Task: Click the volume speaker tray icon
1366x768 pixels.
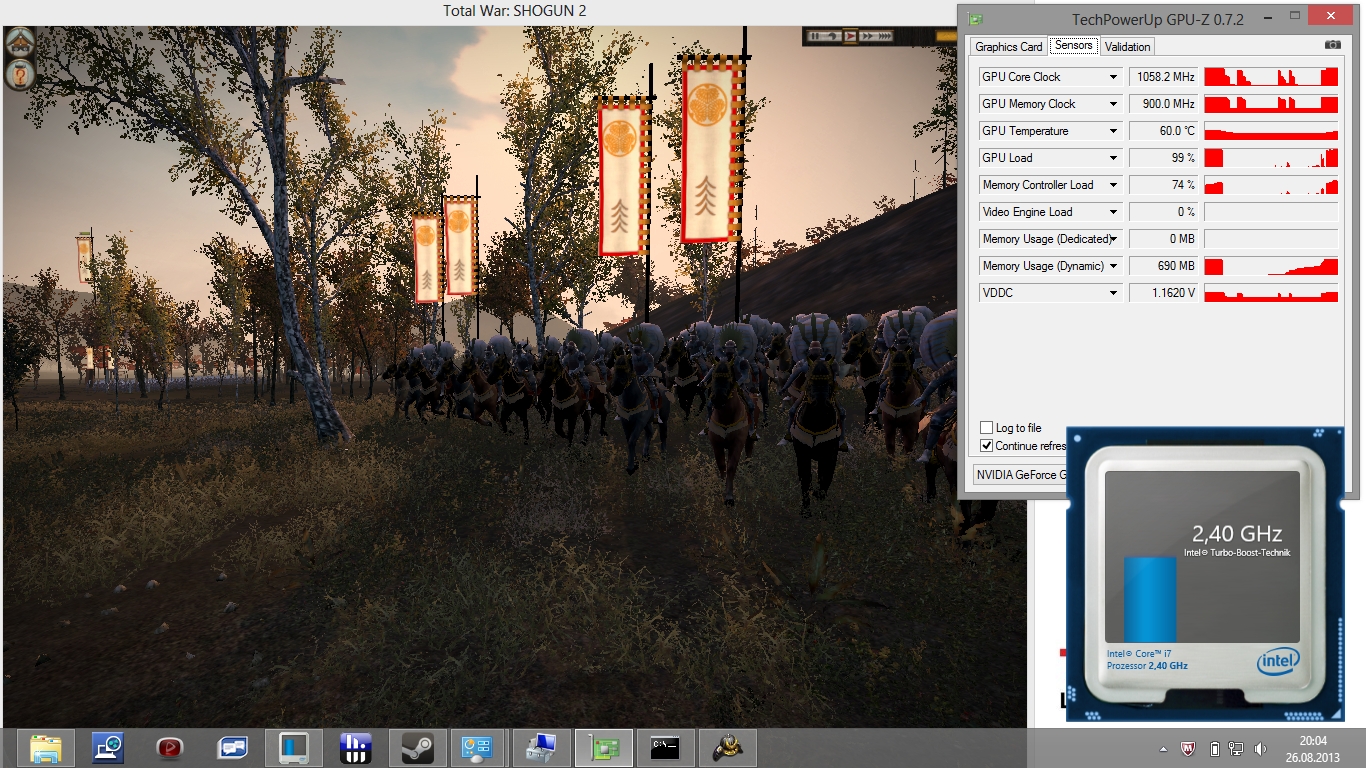Action: 1259,748
